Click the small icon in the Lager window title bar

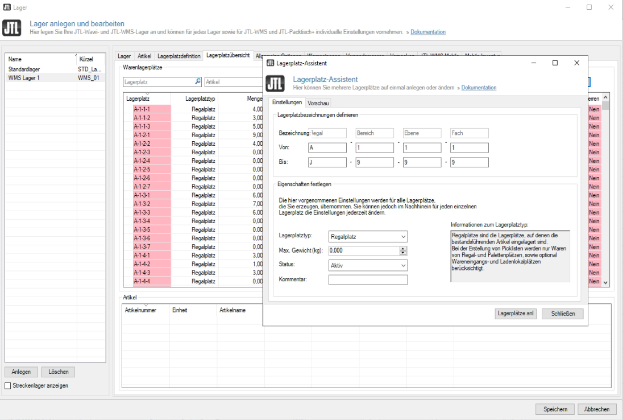tap(7, 7)
